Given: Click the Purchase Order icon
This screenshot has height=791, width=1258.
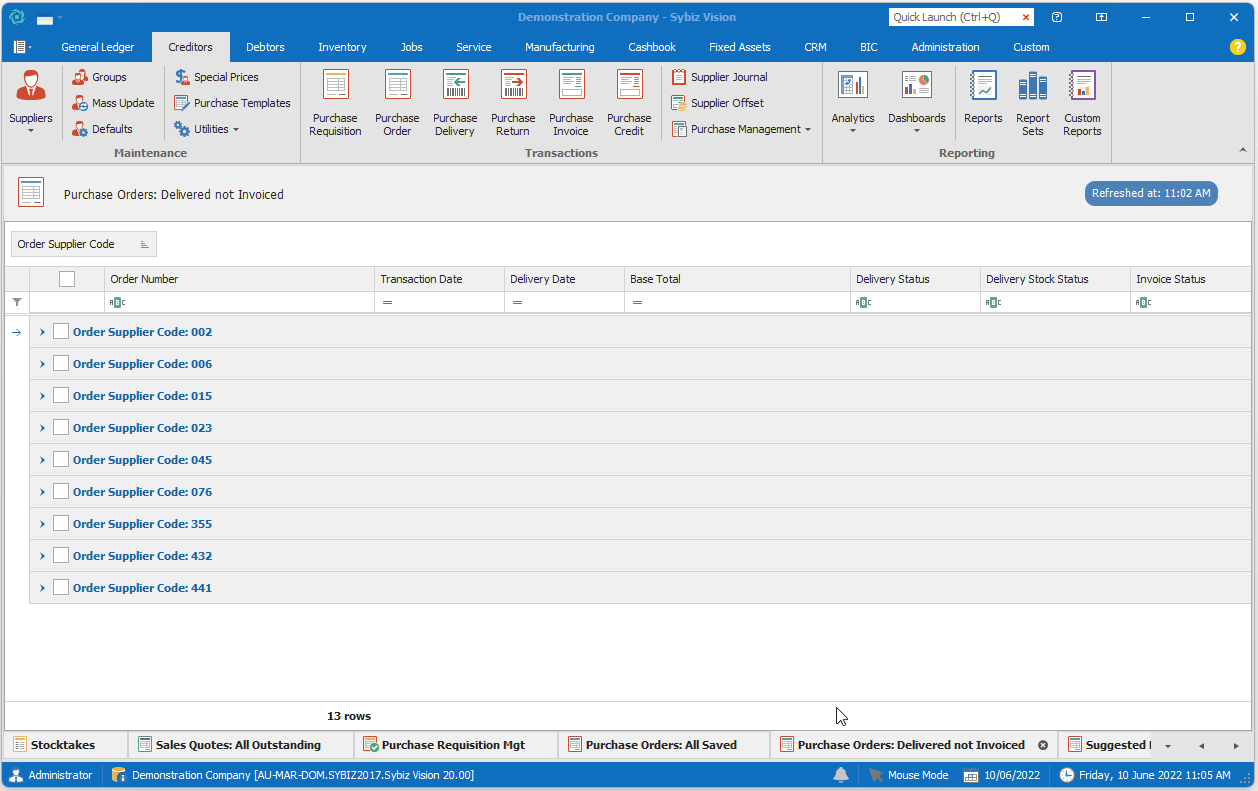Looking at the screenshot, I should click(x=397, y=102).
